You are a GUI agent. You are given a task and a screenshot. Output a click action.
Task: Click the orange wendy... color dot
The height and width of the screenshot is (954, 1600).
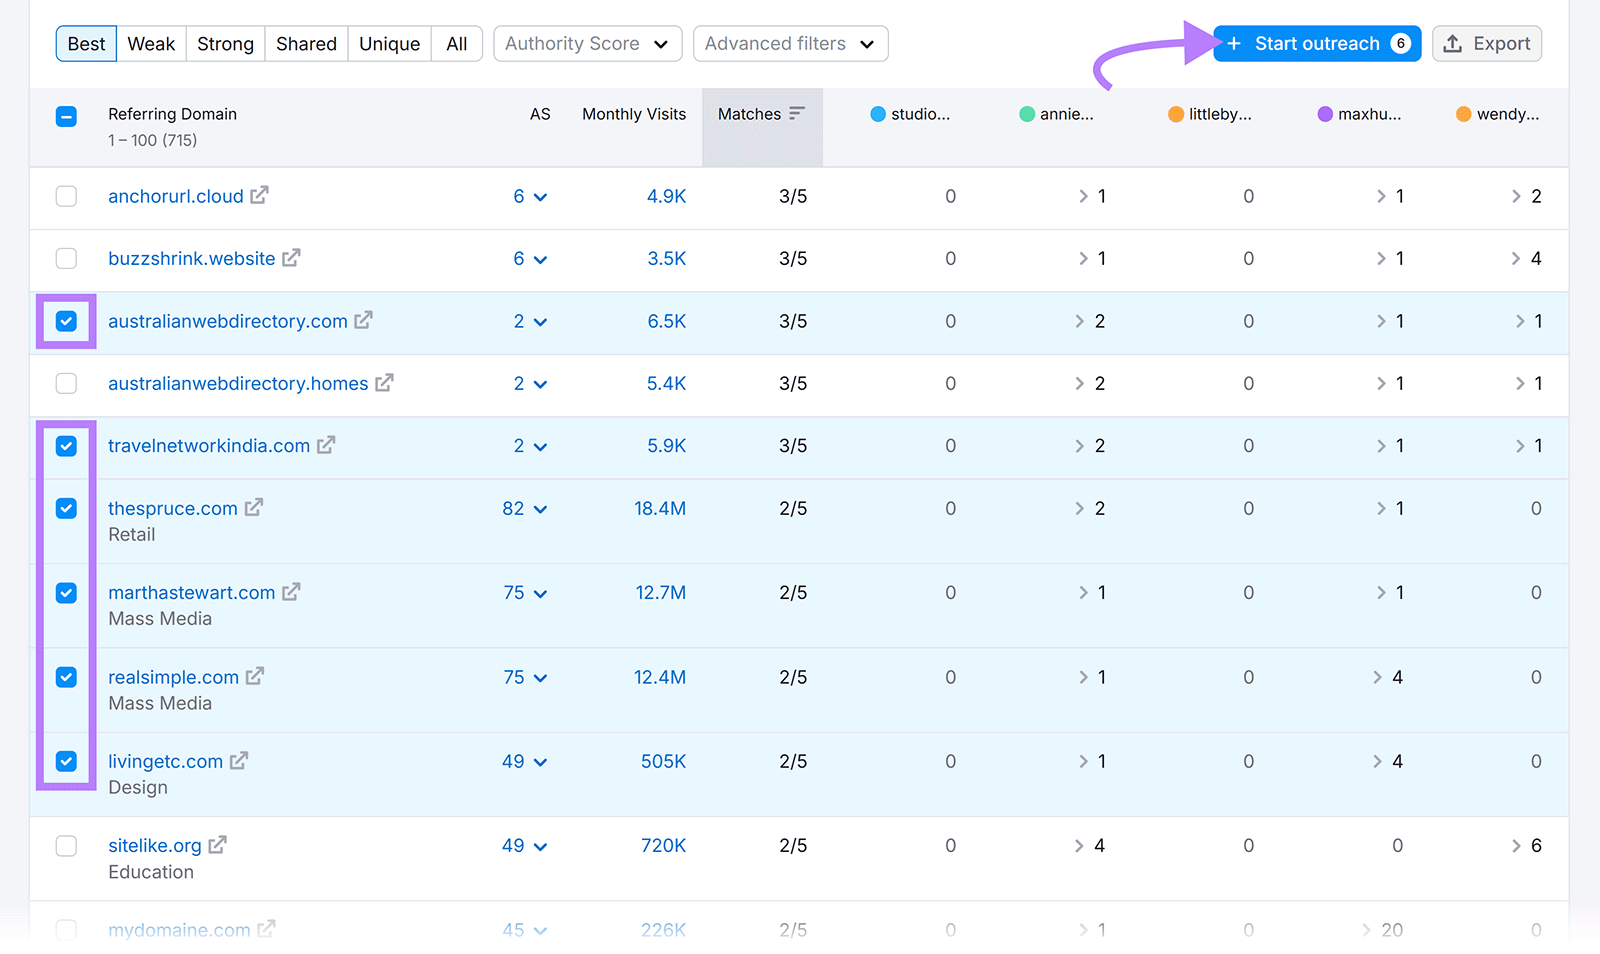click(x=1464, y=114)
